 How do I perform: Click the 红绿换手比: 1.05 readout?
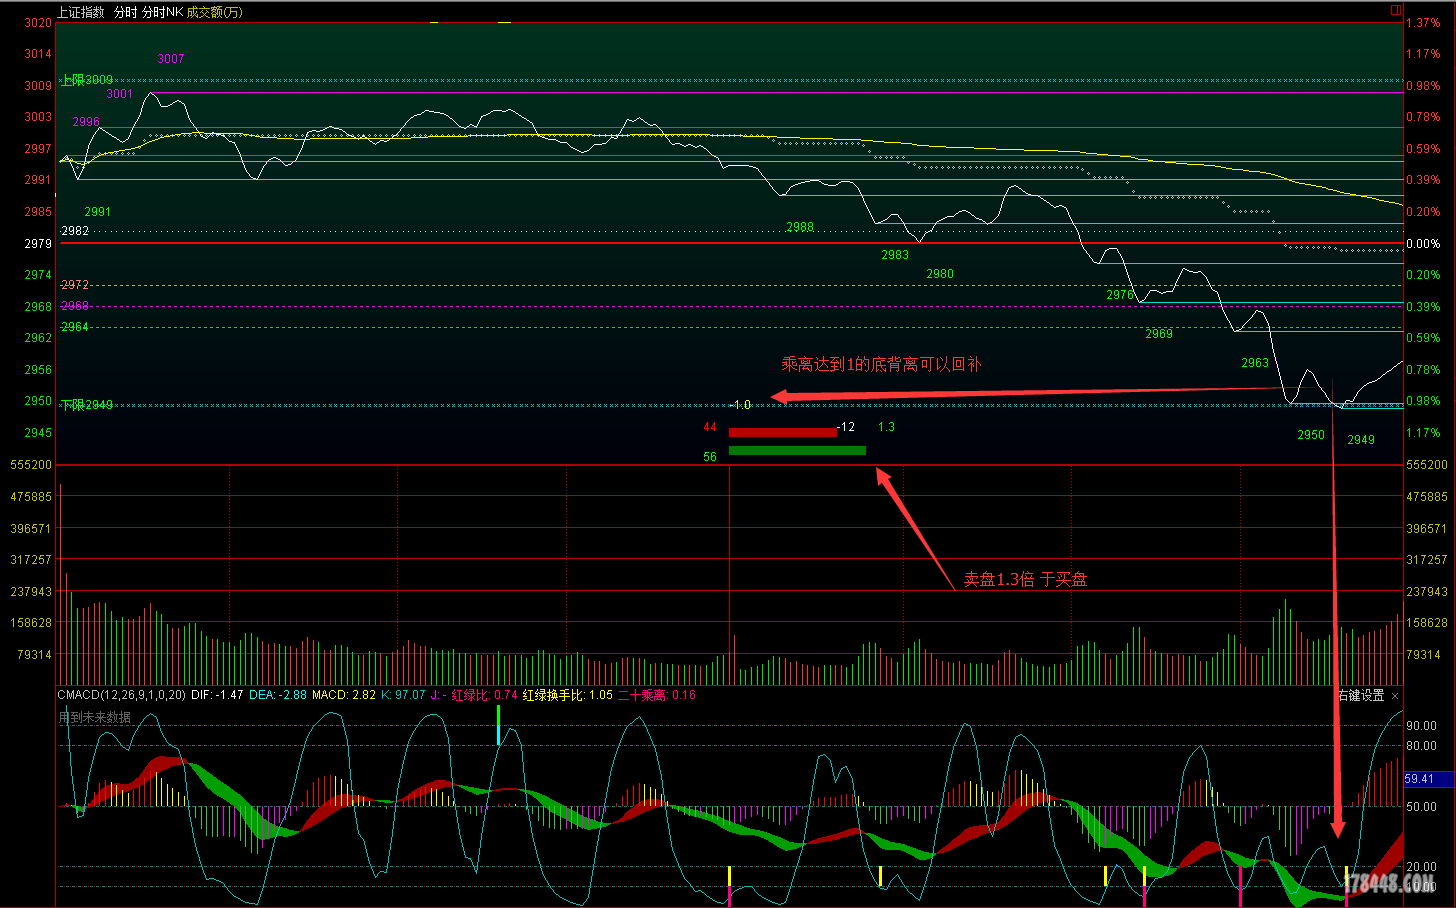(x=568, y=695)
